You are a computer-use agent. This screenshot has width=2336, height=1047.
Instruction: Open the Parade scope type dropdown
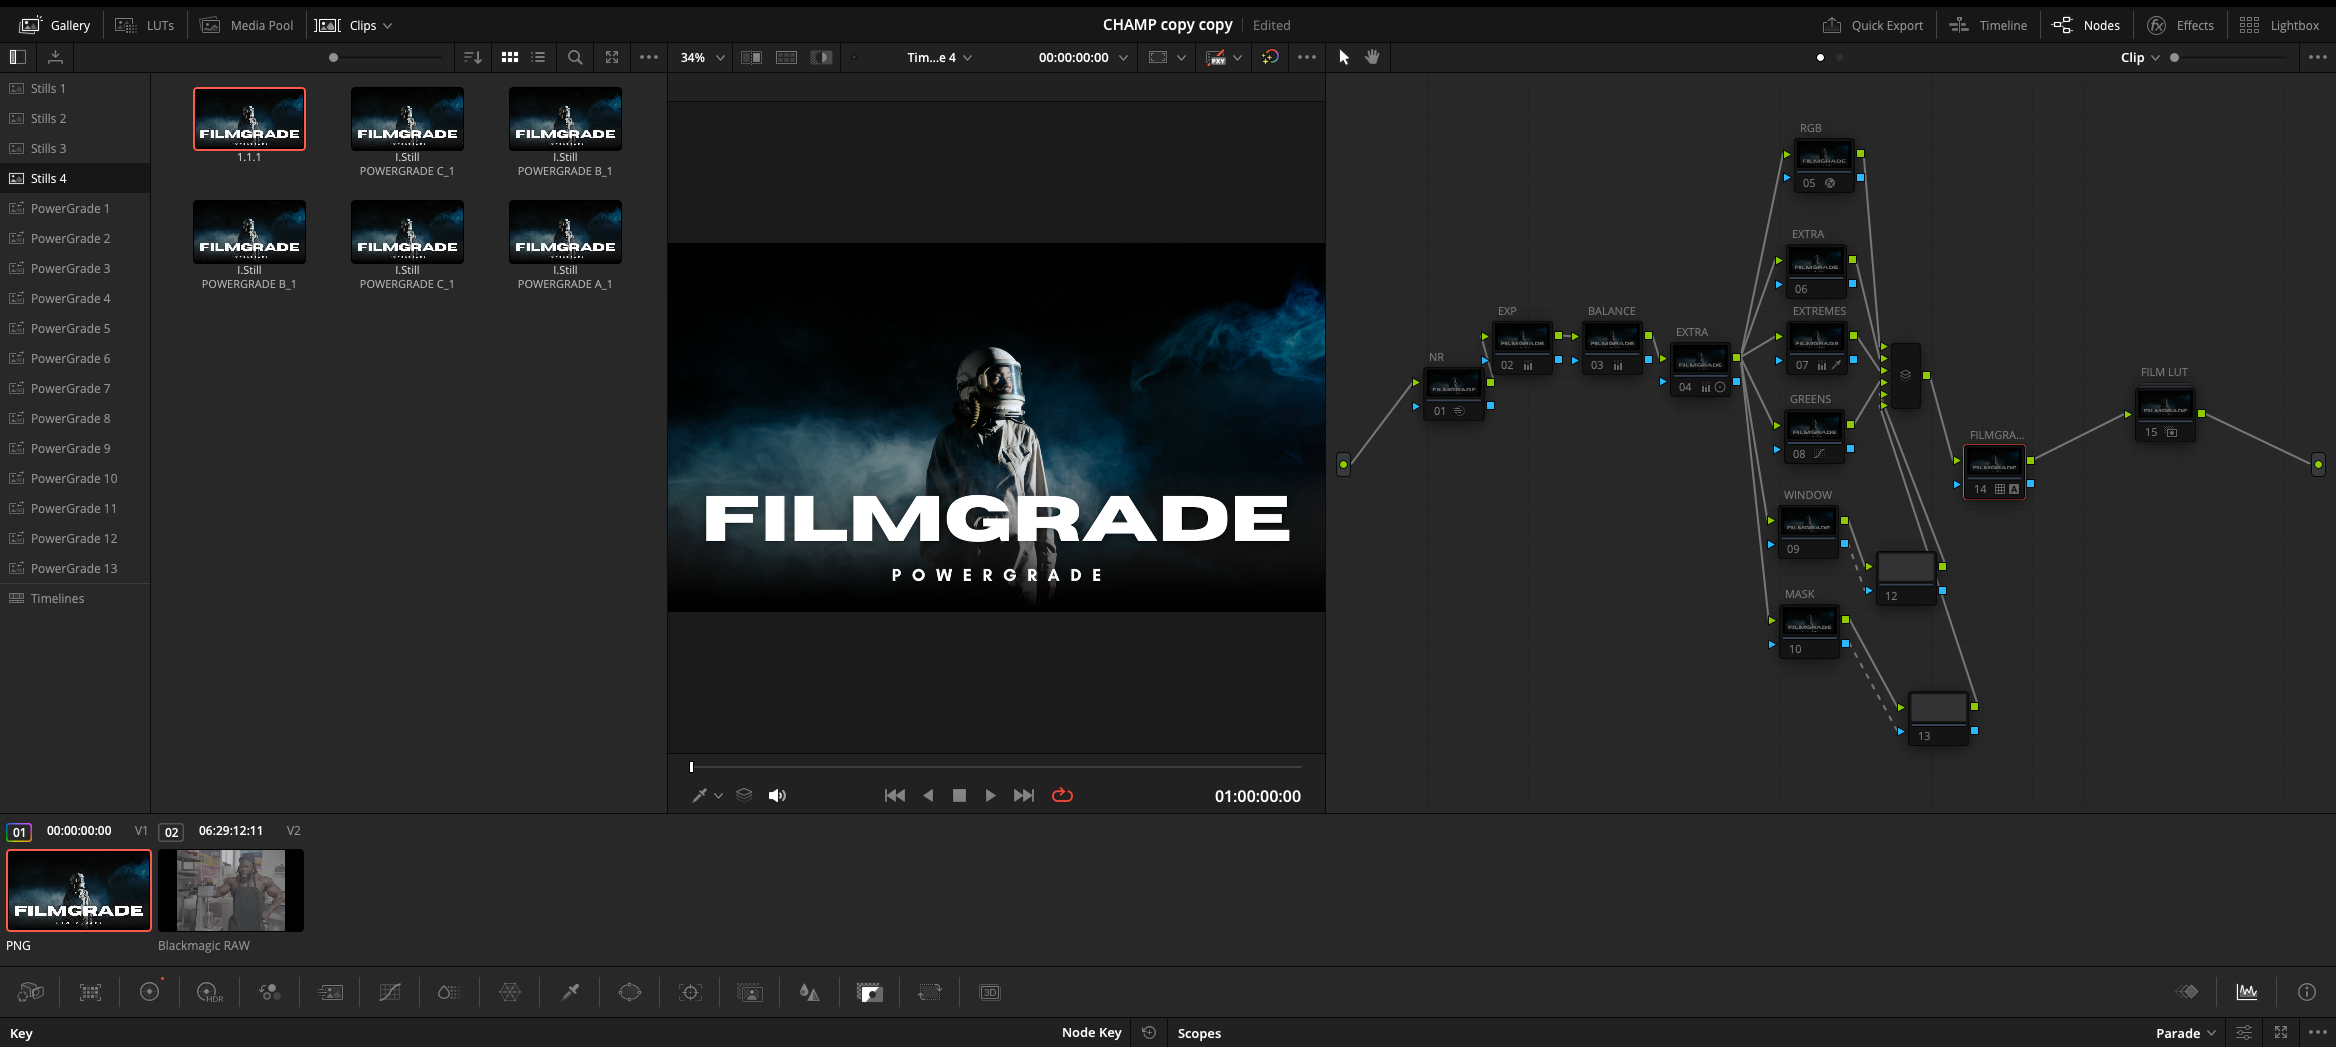[2186, 1033]
